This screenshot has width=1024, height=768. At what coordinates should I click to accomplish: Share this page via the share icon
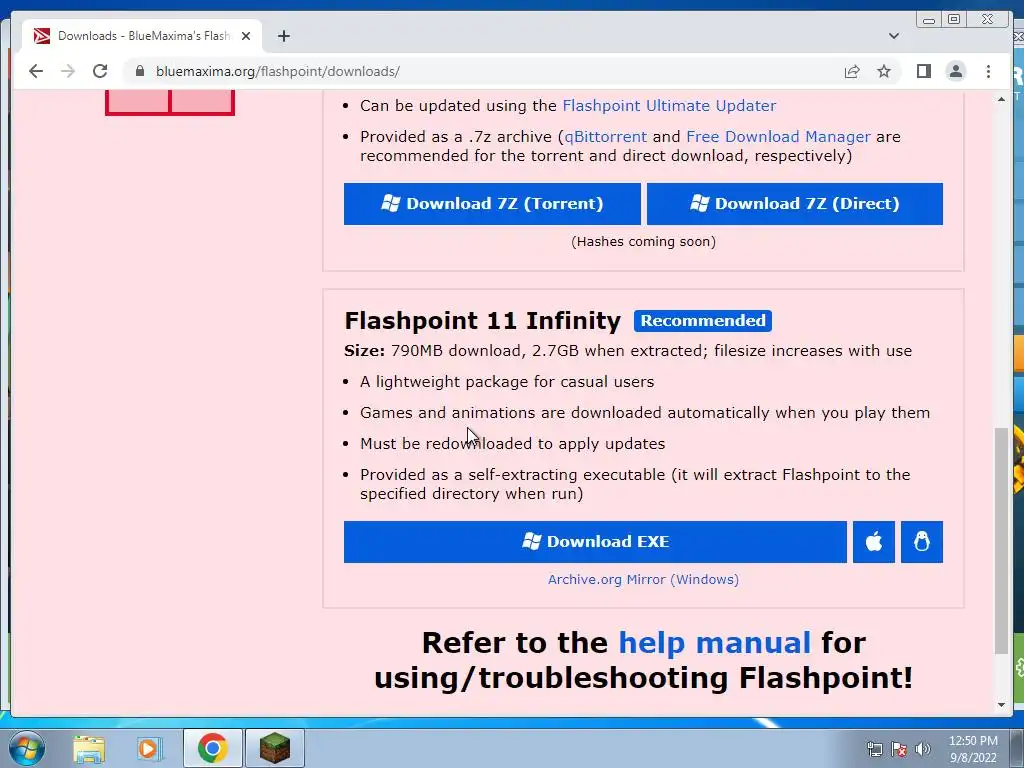pos(852,71)
